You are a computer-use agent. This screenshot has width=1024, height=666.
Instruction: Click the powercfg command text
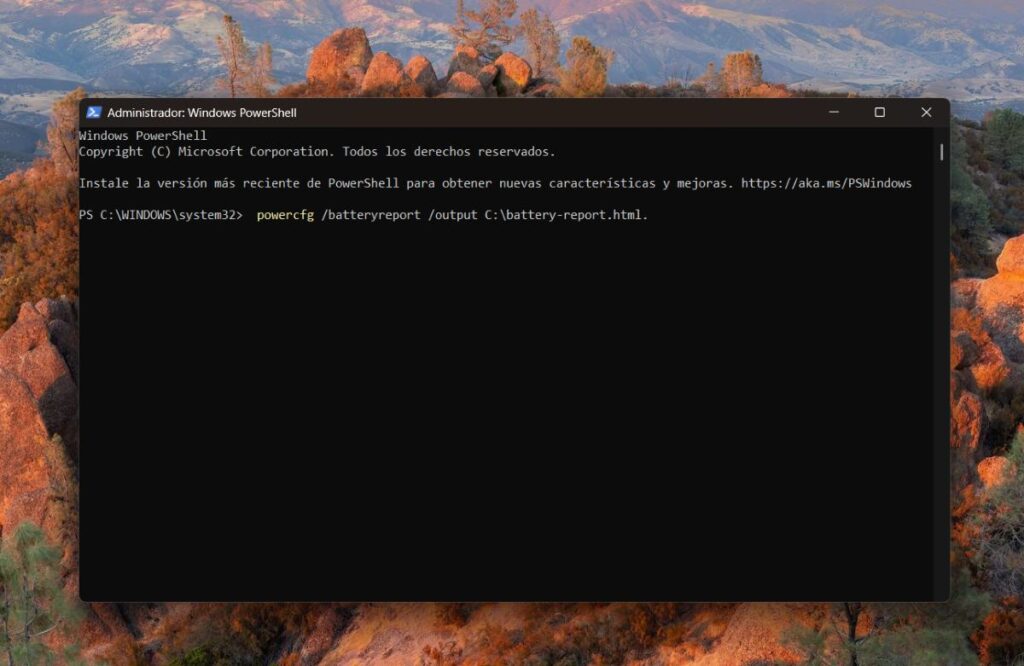[x=285, y=214]
